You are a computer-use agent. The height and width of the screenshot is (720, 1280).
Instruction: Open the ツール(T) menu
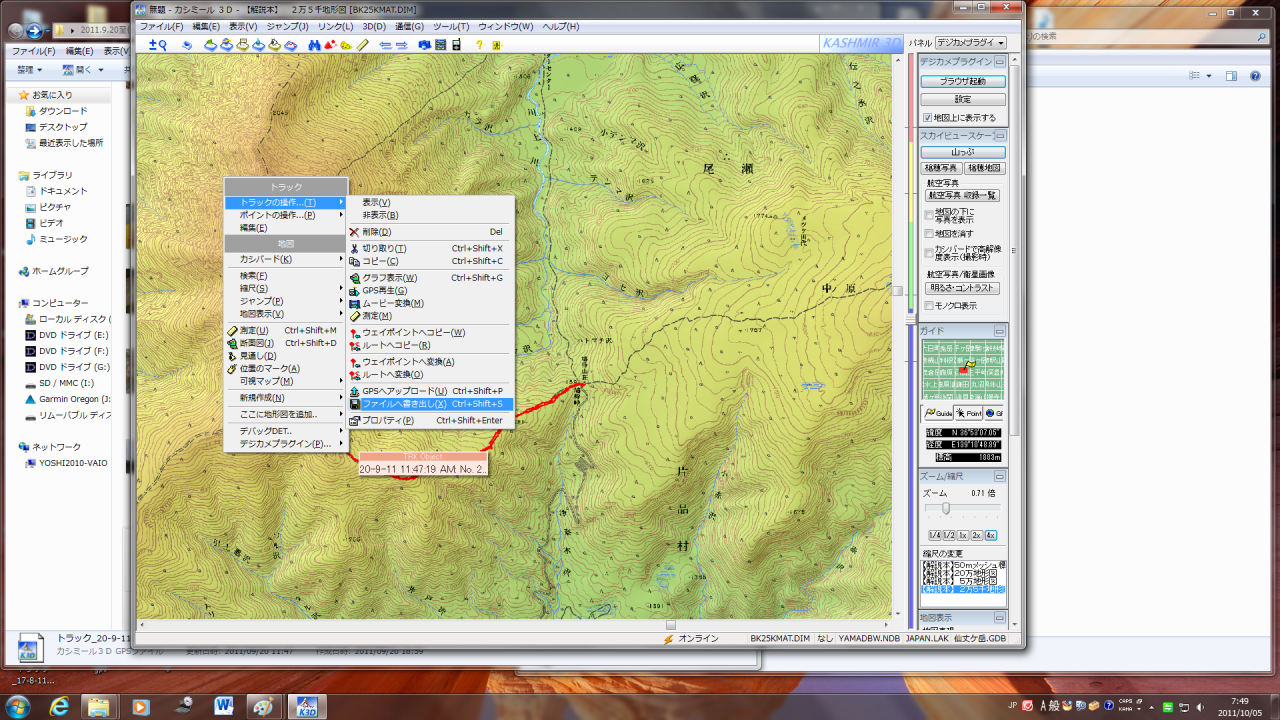tap(451, 26)
